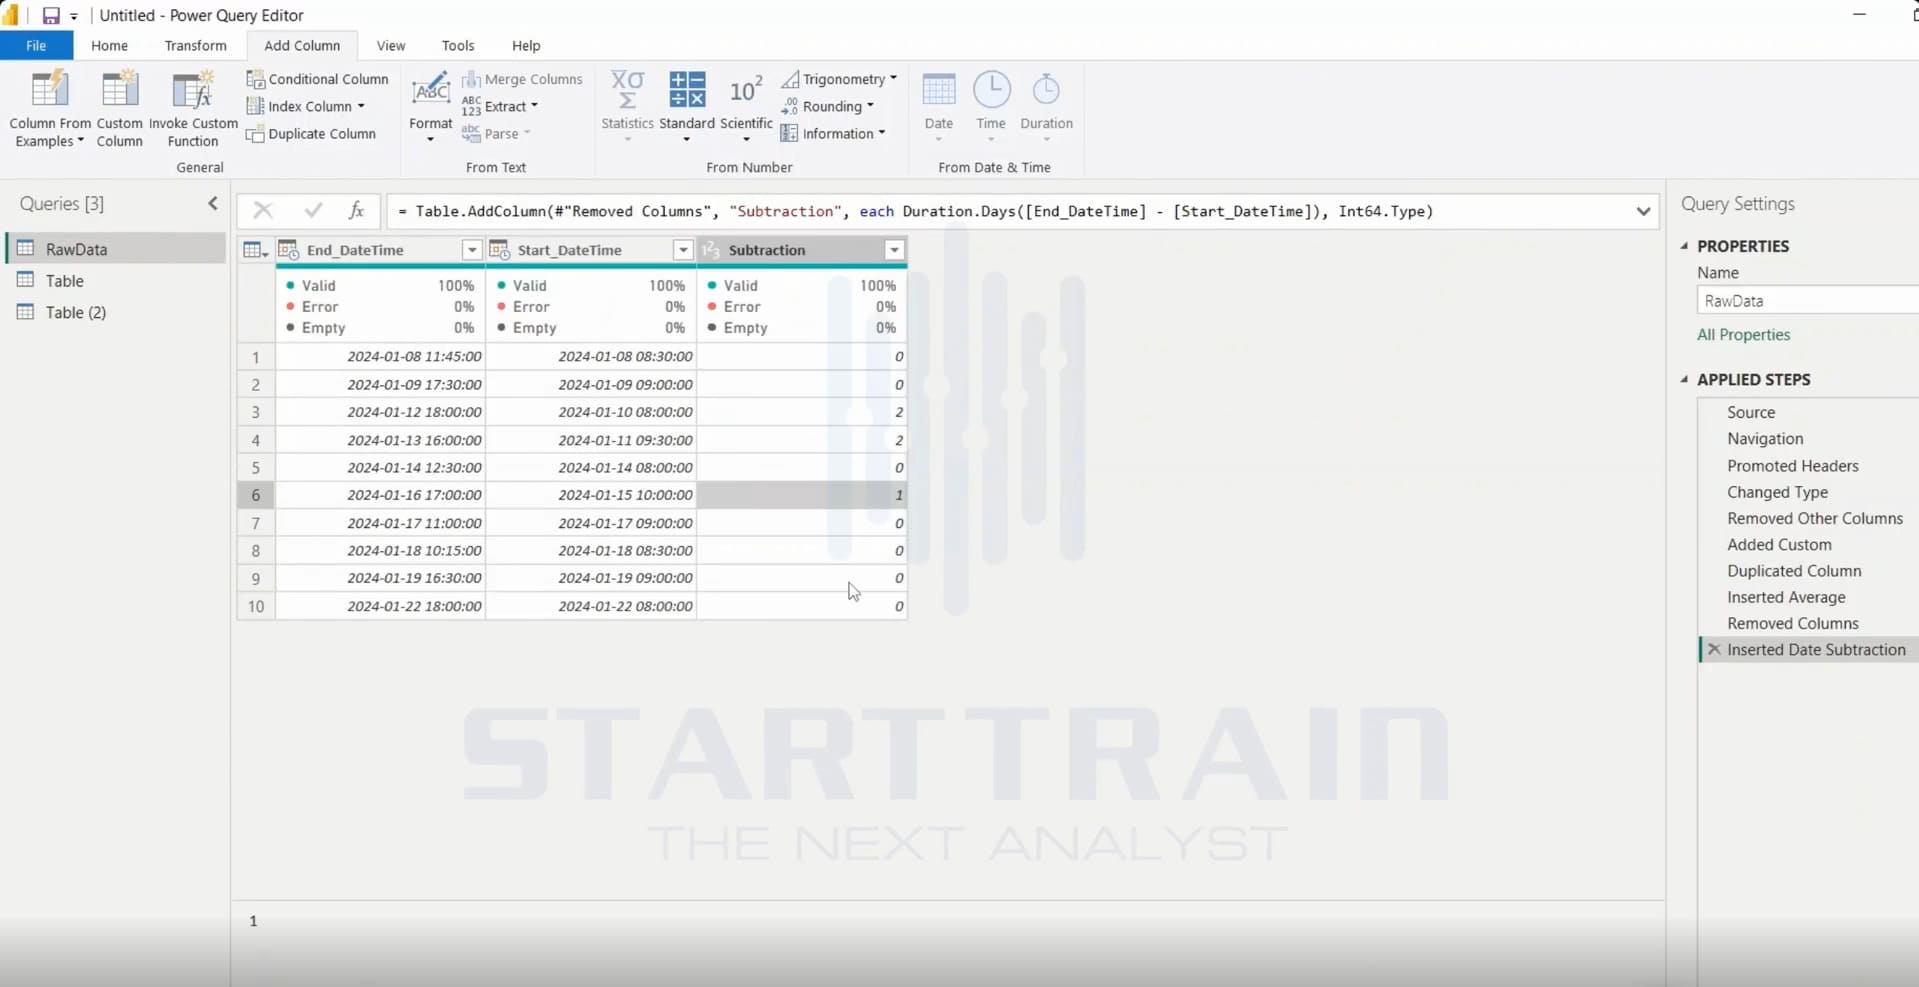The height and width of the screenshot is (987, 1919).
Task: Open the Statistics menu
Action: tap(627, 107)
